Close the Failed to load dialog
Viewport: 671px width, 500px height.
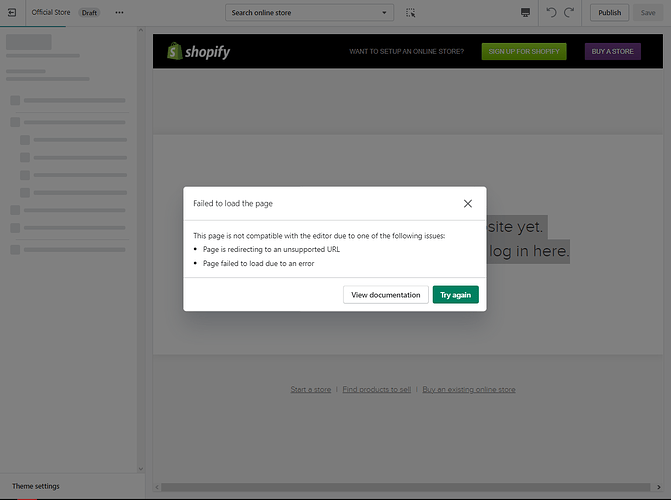click(x=468, y=204)
